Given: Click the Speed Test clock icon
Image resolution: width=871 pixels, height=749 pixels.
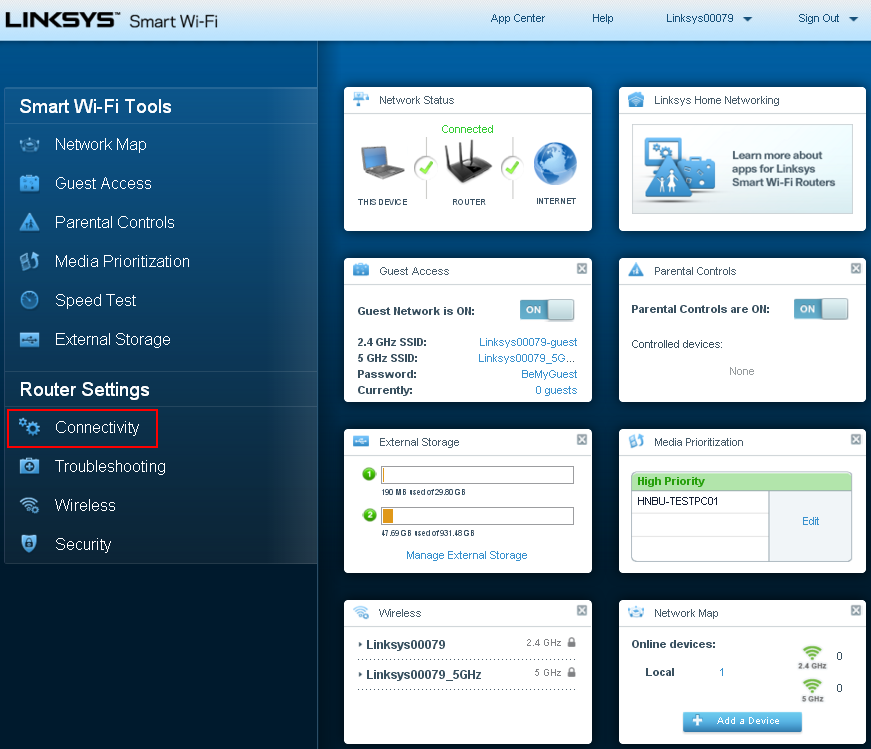Looking at the screenshot, I should 29,299.
